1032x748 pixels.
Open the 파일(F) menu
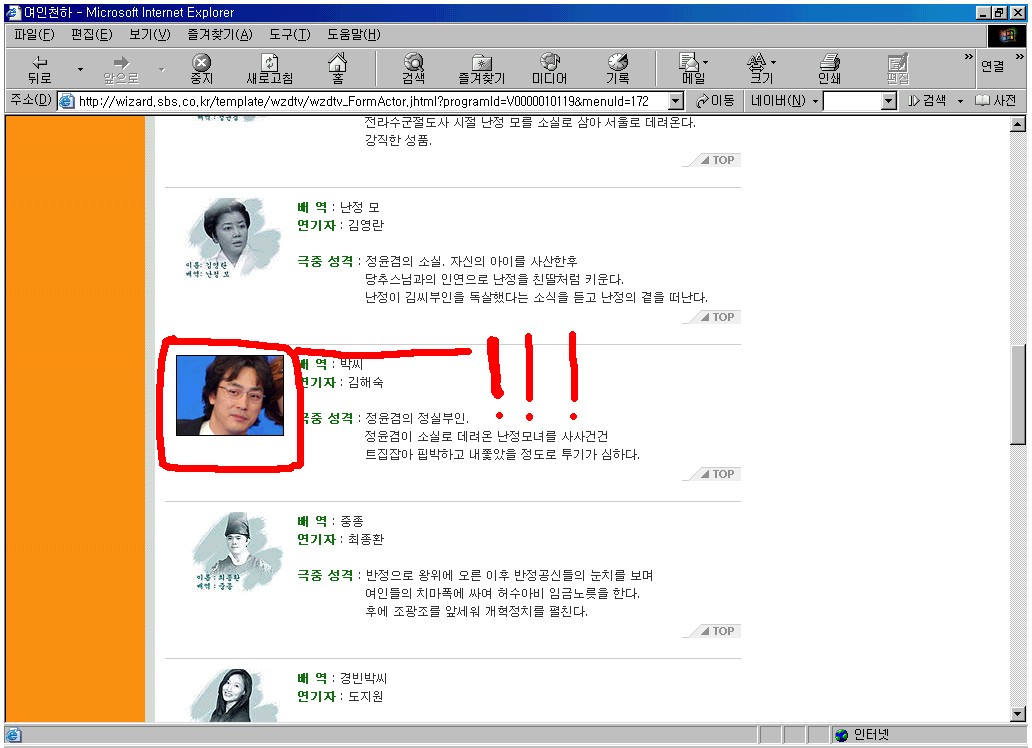coord(34,35)
